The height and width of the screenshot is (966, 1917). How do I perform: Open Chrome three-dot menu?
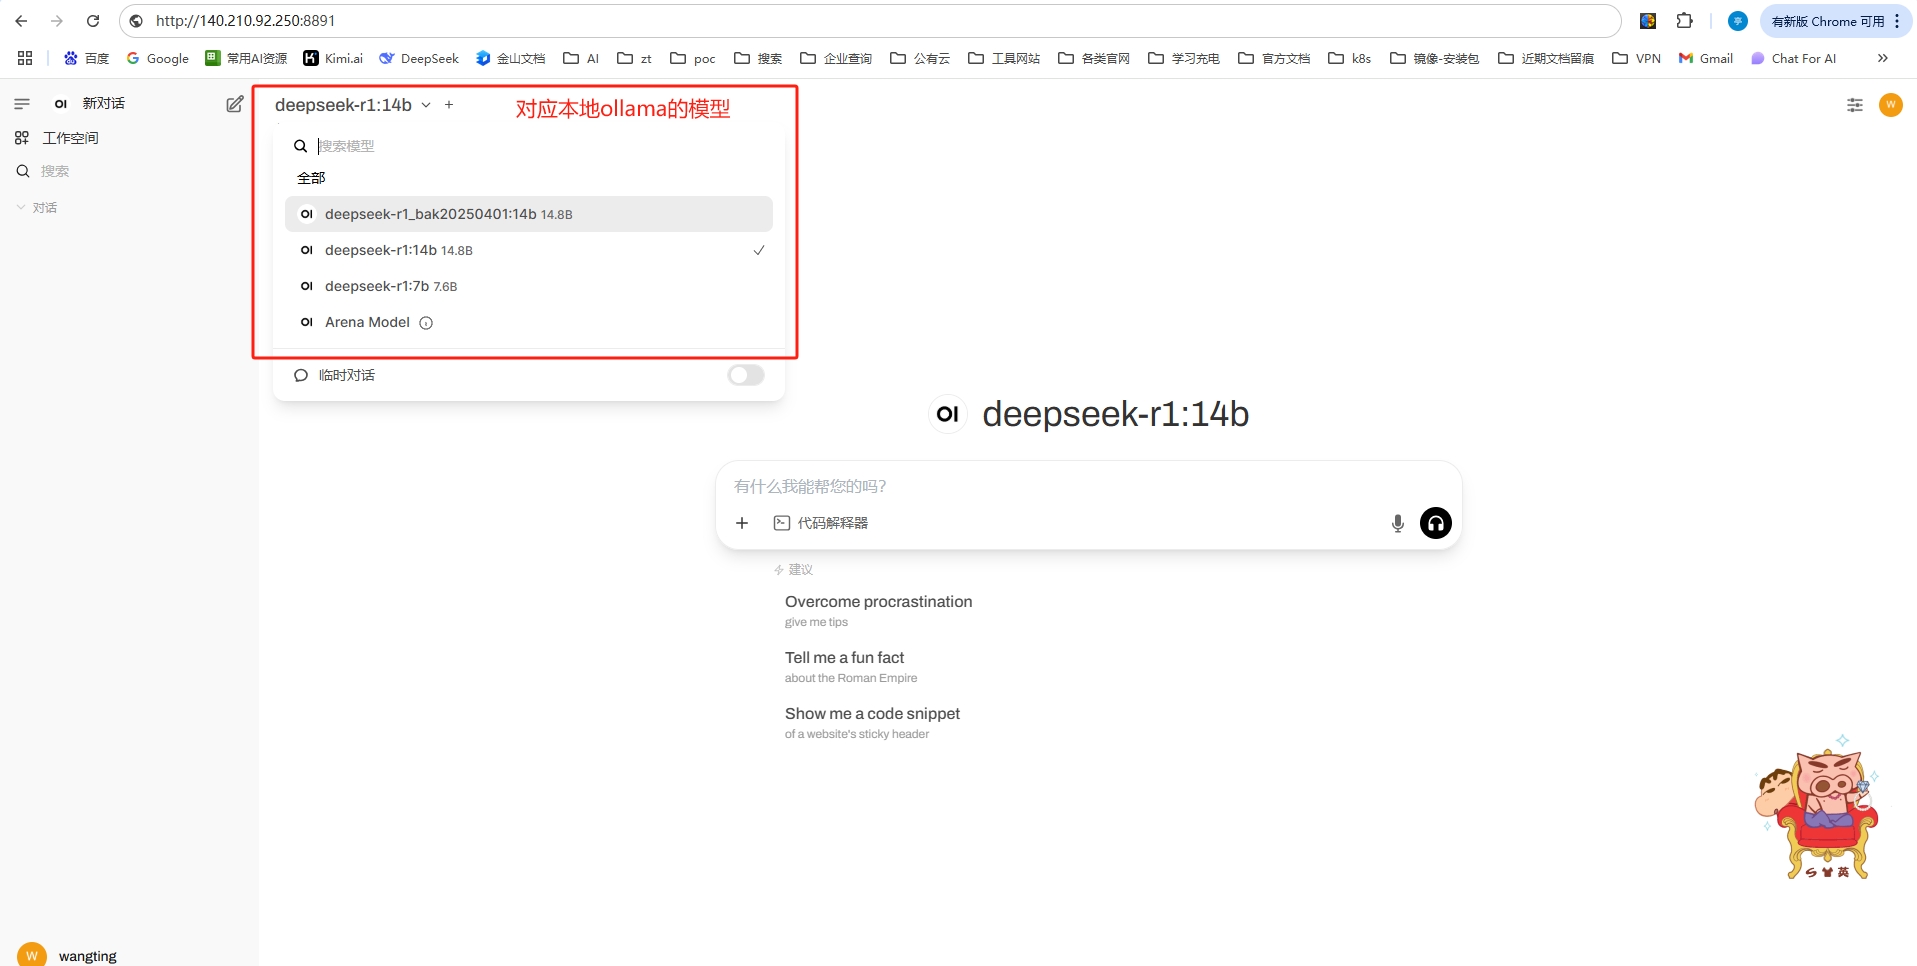1897,21
